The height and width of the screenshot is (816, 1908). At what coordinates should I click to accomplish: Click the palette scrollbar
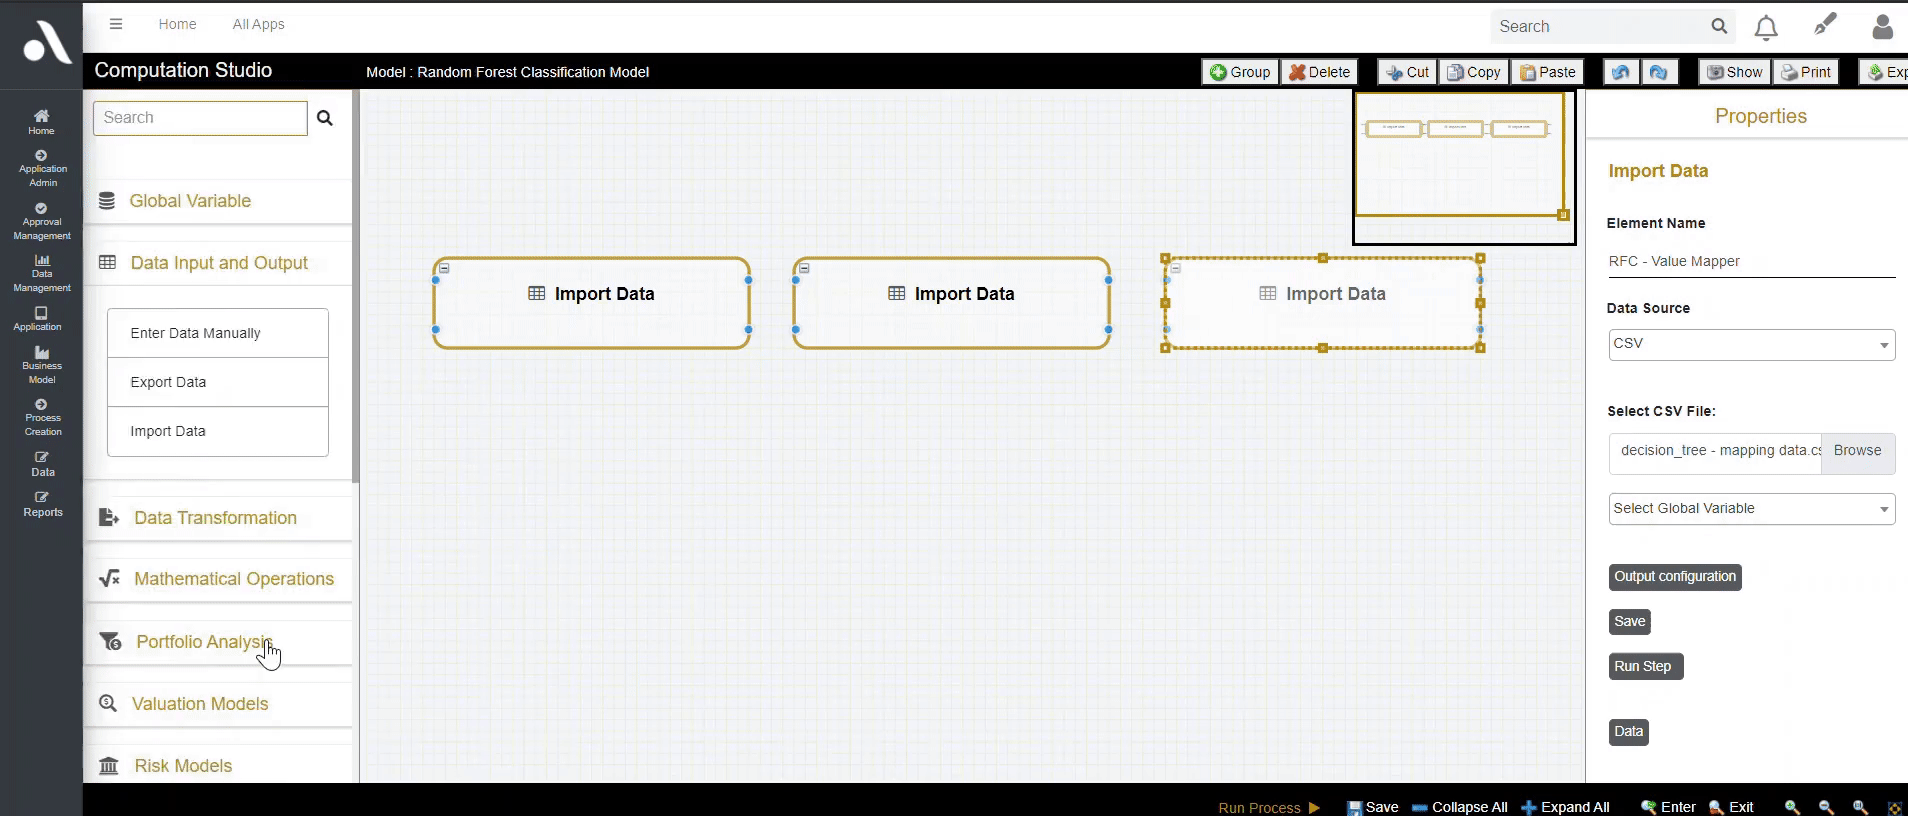click(355, 300)
